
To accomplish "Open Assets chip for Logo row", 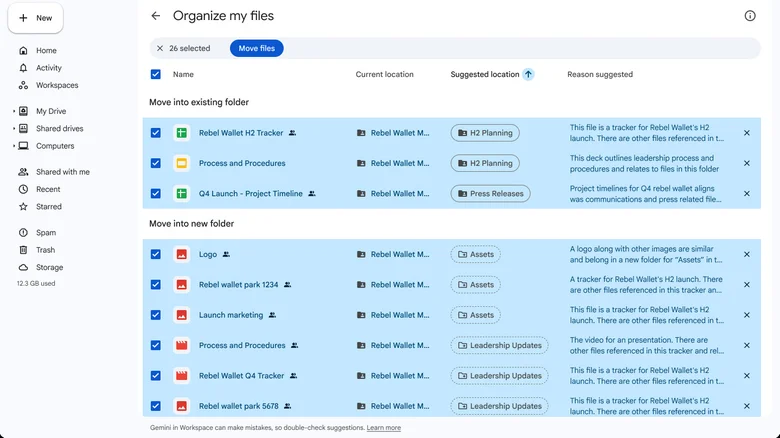I will click(x=476, y=254).
